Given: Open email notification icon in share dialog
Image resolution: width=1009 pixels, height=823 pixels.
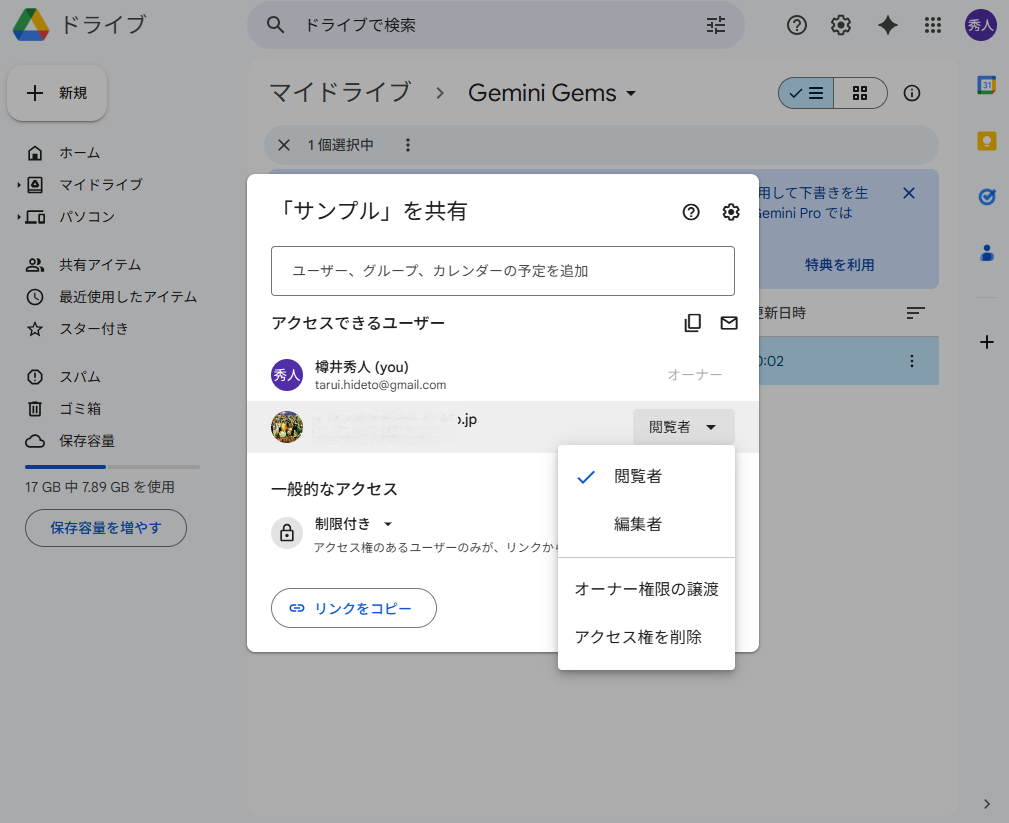Looking at the screenshot, I should coord(729,322).
